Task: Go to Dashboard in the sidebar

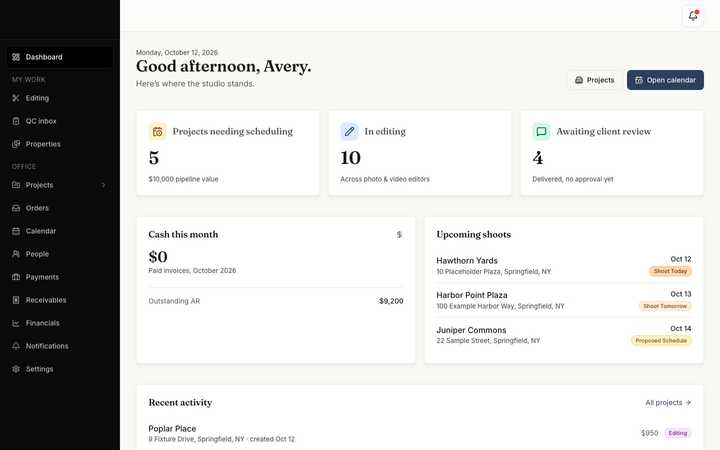Action: (60, 57)
